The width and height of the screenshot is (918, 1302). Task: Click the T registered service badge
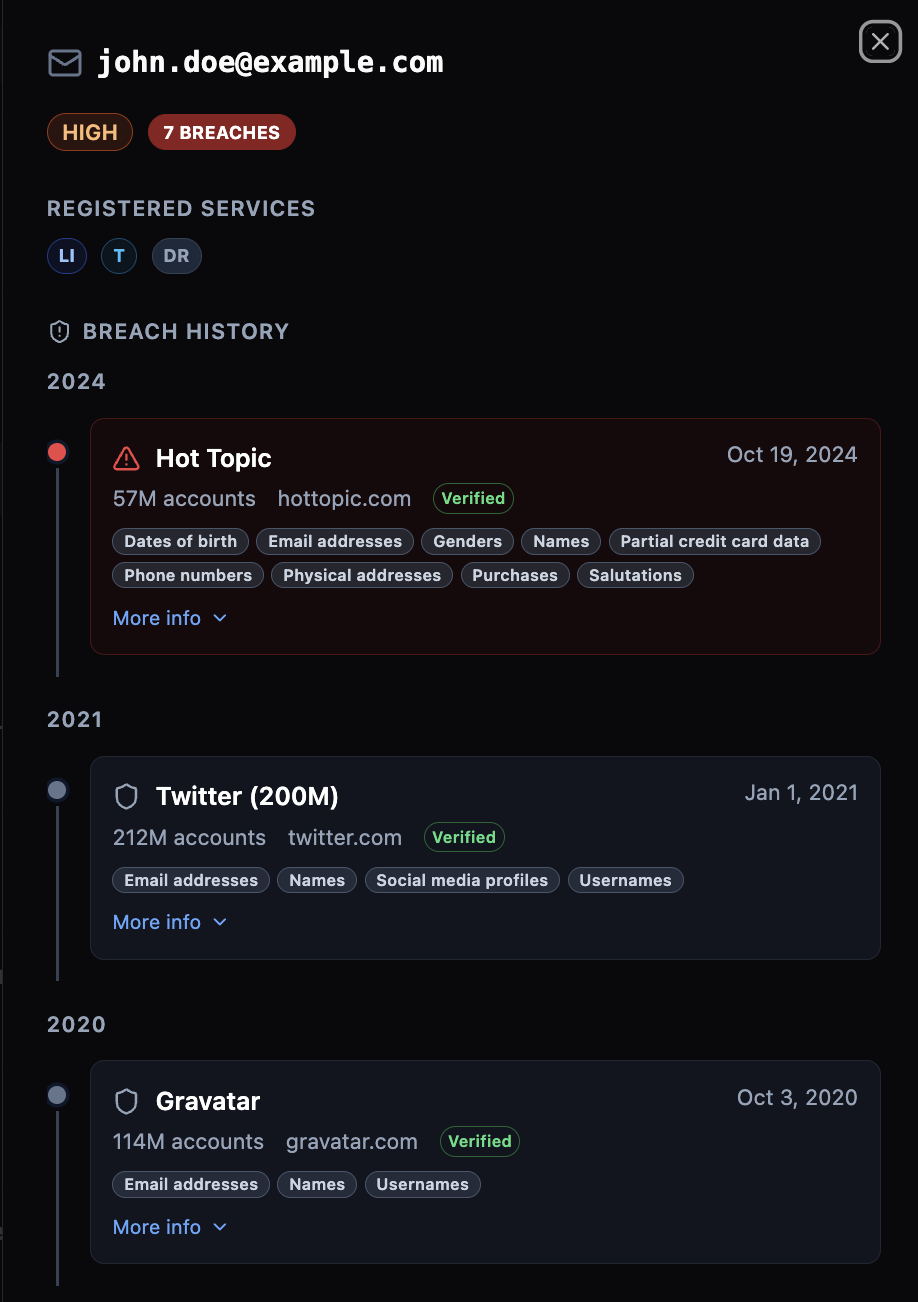click(x=119, y=256)
